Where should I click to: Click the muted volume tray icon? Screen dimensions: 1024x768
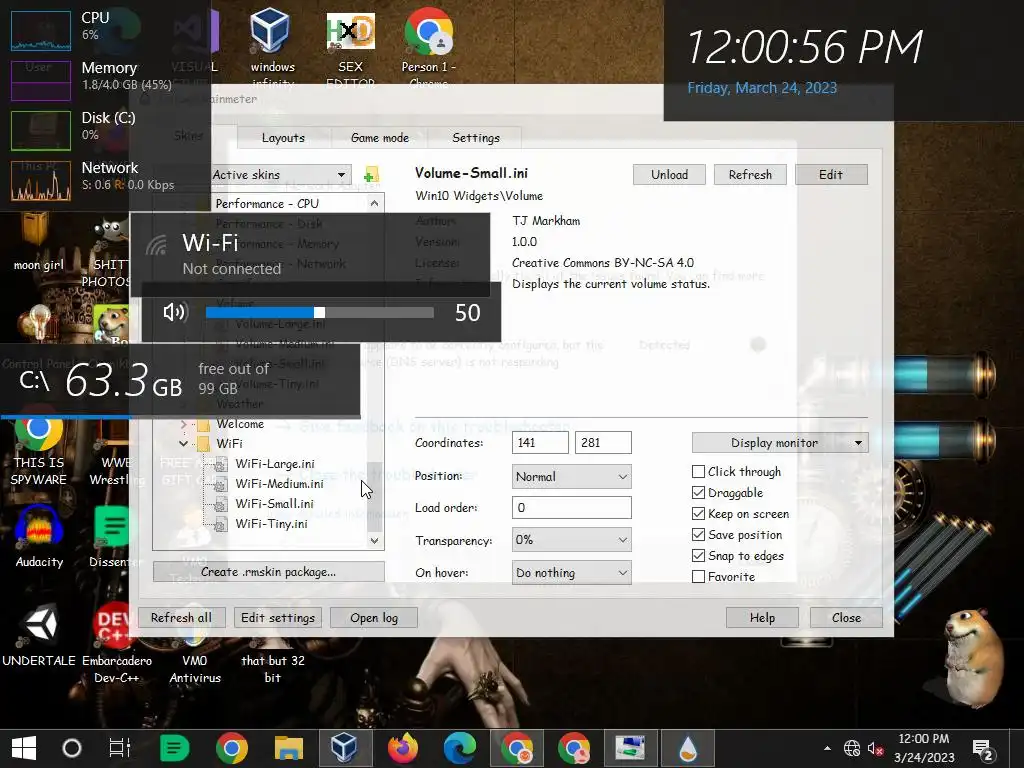coord(875,748)
